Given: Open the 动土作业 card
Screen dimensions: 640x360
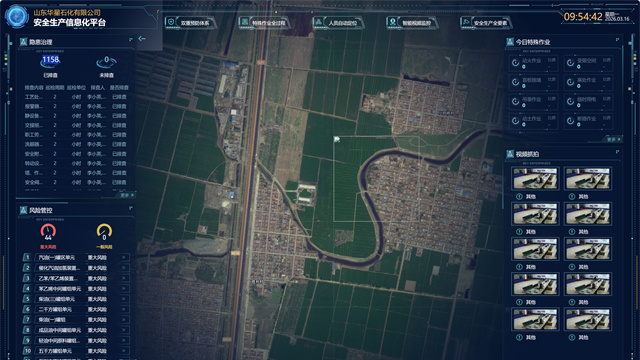Looking at the screenshot, I should pos(533,121).
